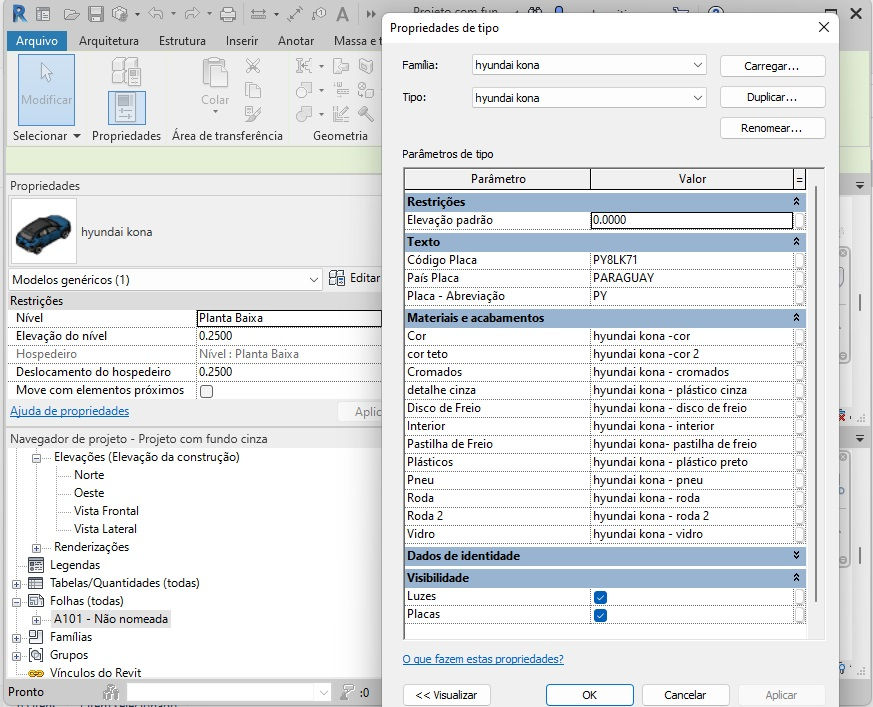This screenshot has height=707, width=873.
Task: Click the Código Placa value PY8LK71
Action: (x=691, y=260)
